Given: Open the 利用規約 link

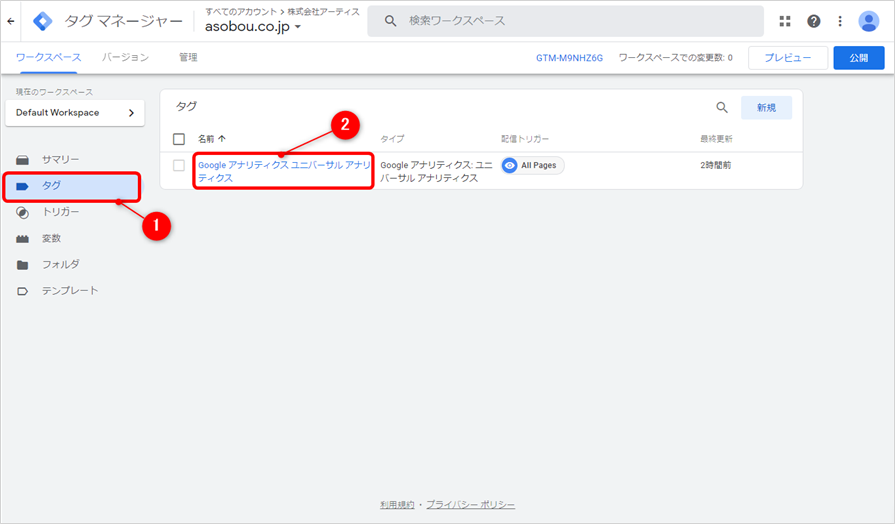Looking at the screenshot, I should click(397, 505).
